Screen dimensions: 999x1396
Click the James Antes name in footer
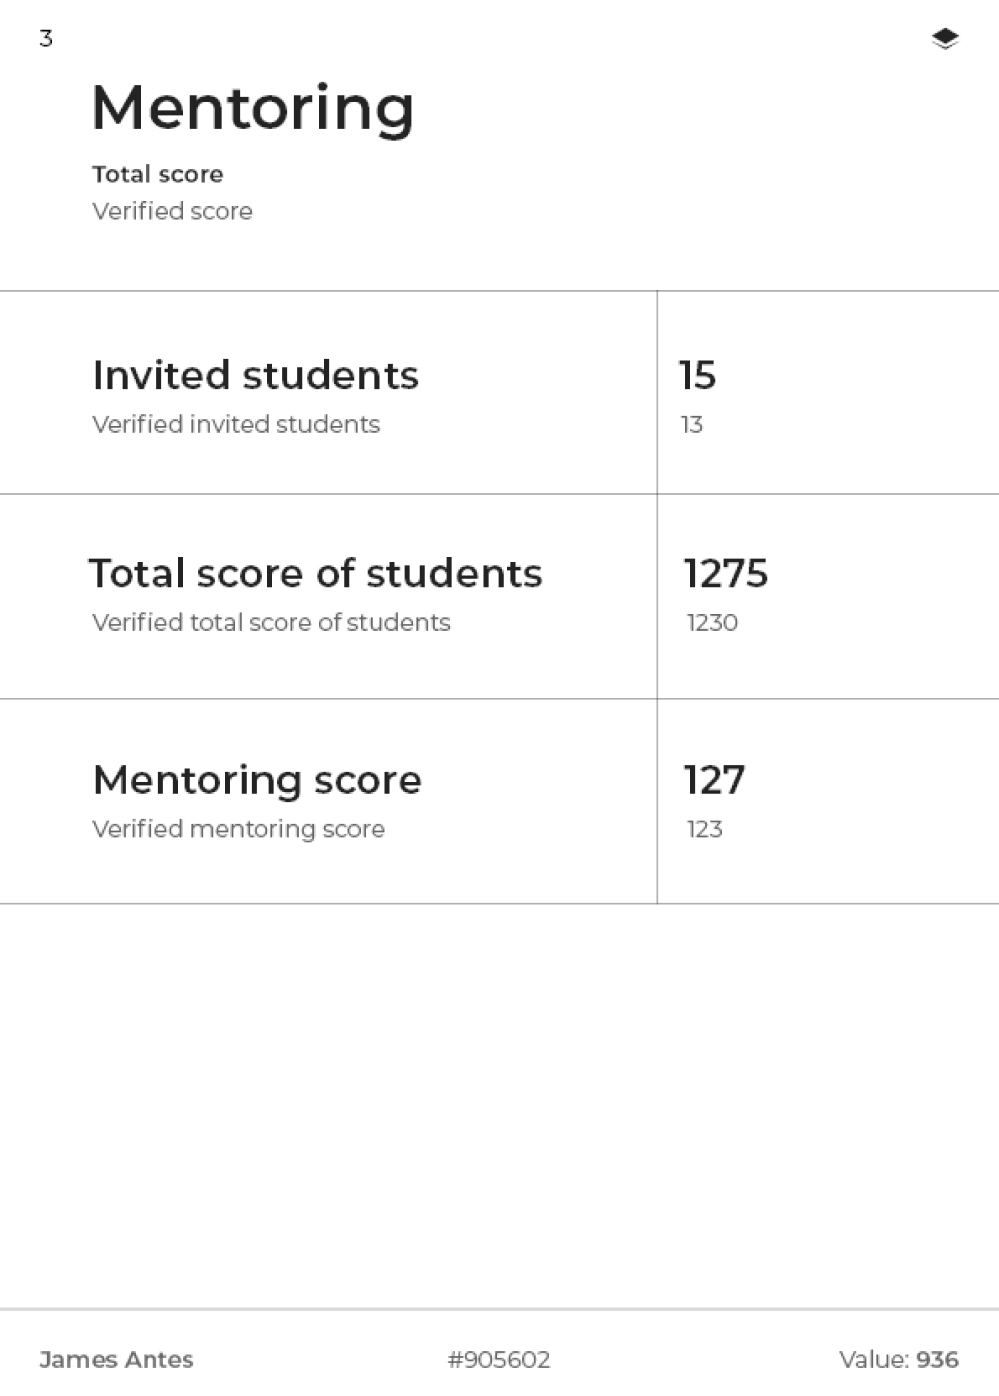pyautogui.click(x=116, y=1359)
